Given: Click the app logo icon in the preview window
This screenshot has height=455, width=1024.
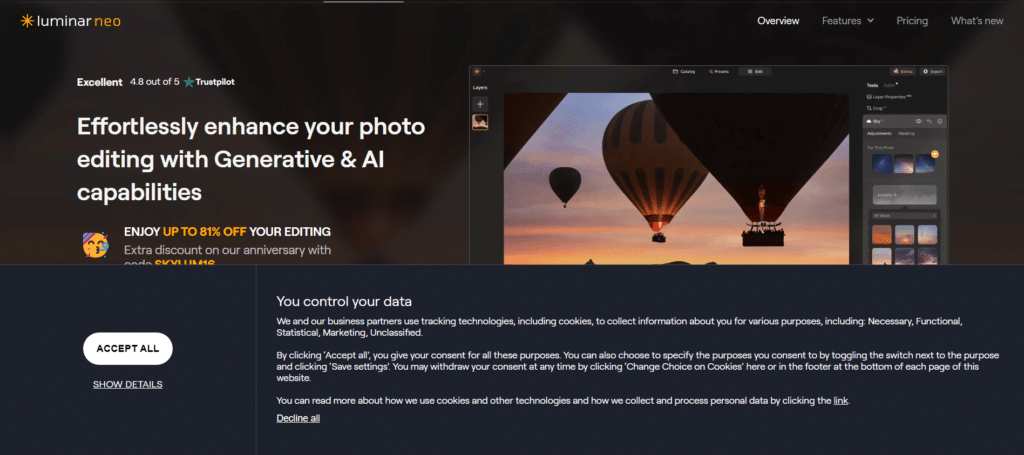Looking at the screenshot, I should pyautogui.click(x=477, y=71).
